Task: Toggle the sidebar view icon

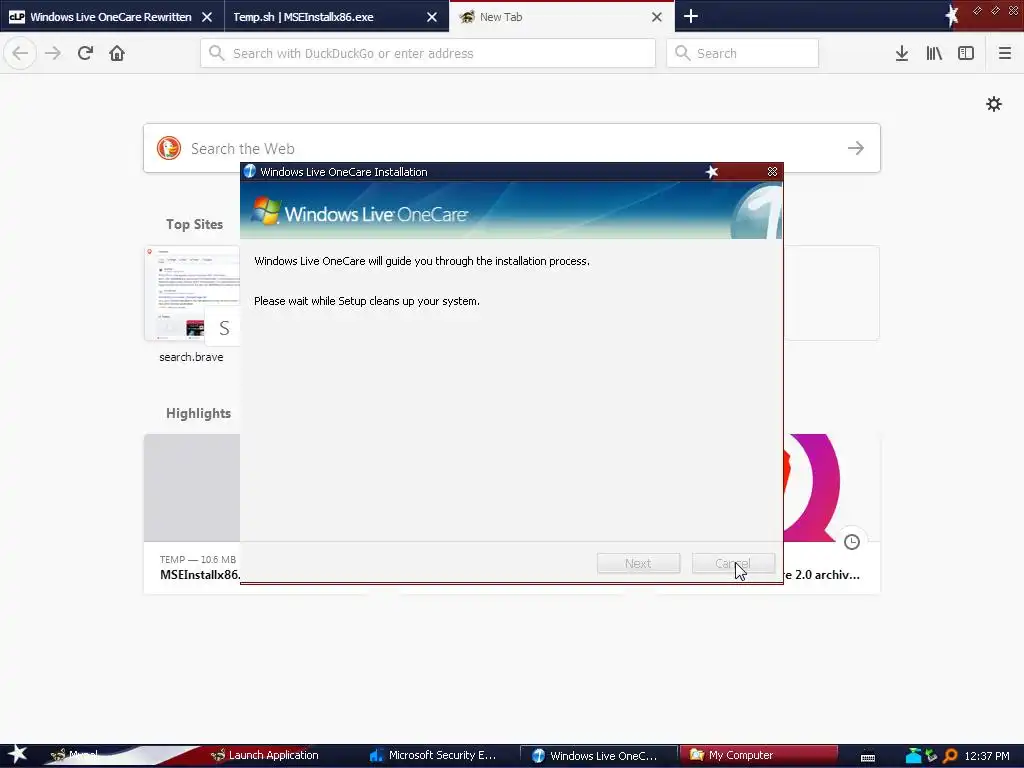Action: click(x=966, y=53)
